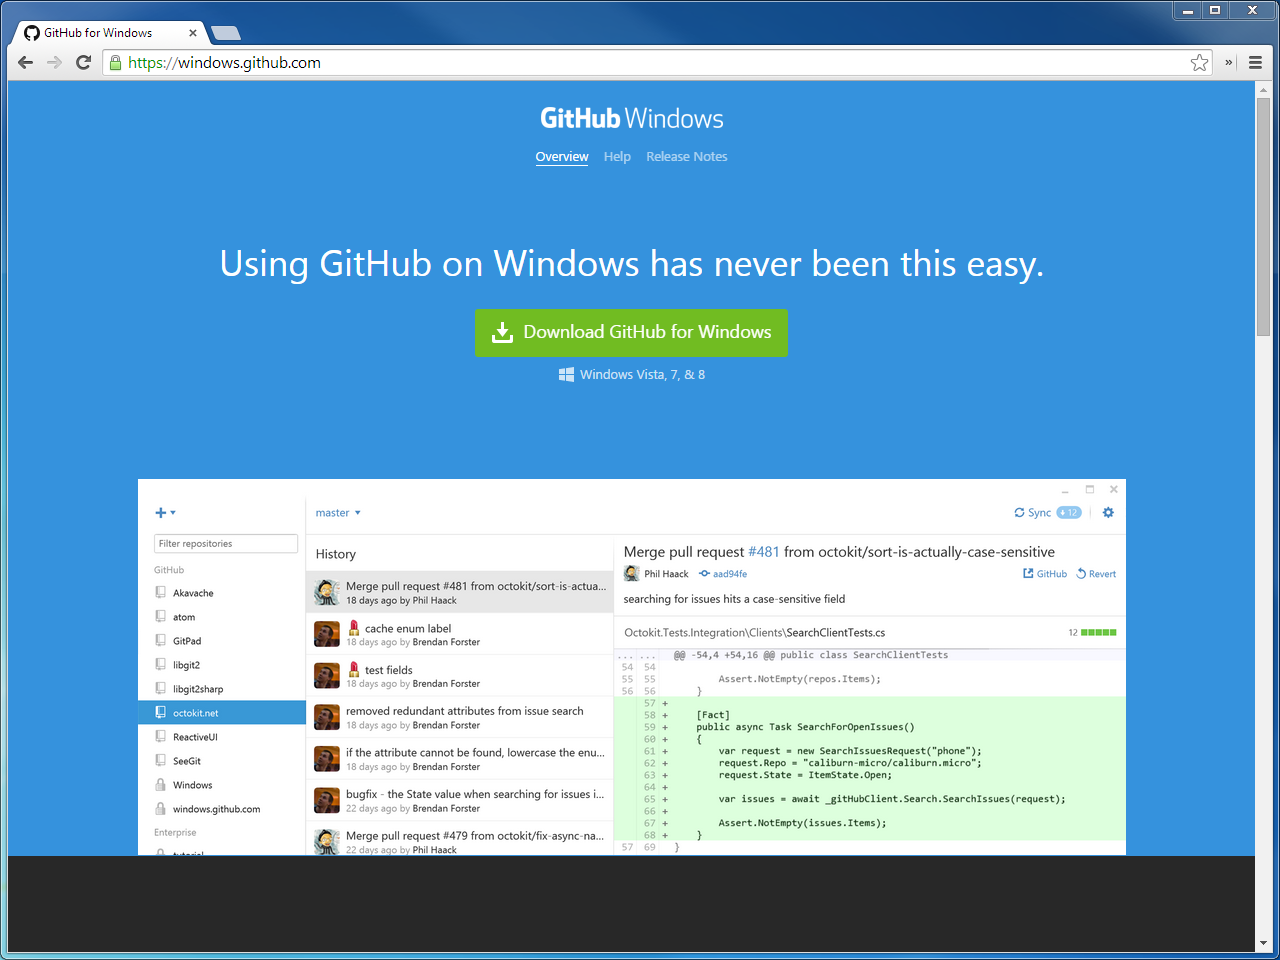Click the Sync label
Viewport: 1280px width, 960px height.
1039,513
